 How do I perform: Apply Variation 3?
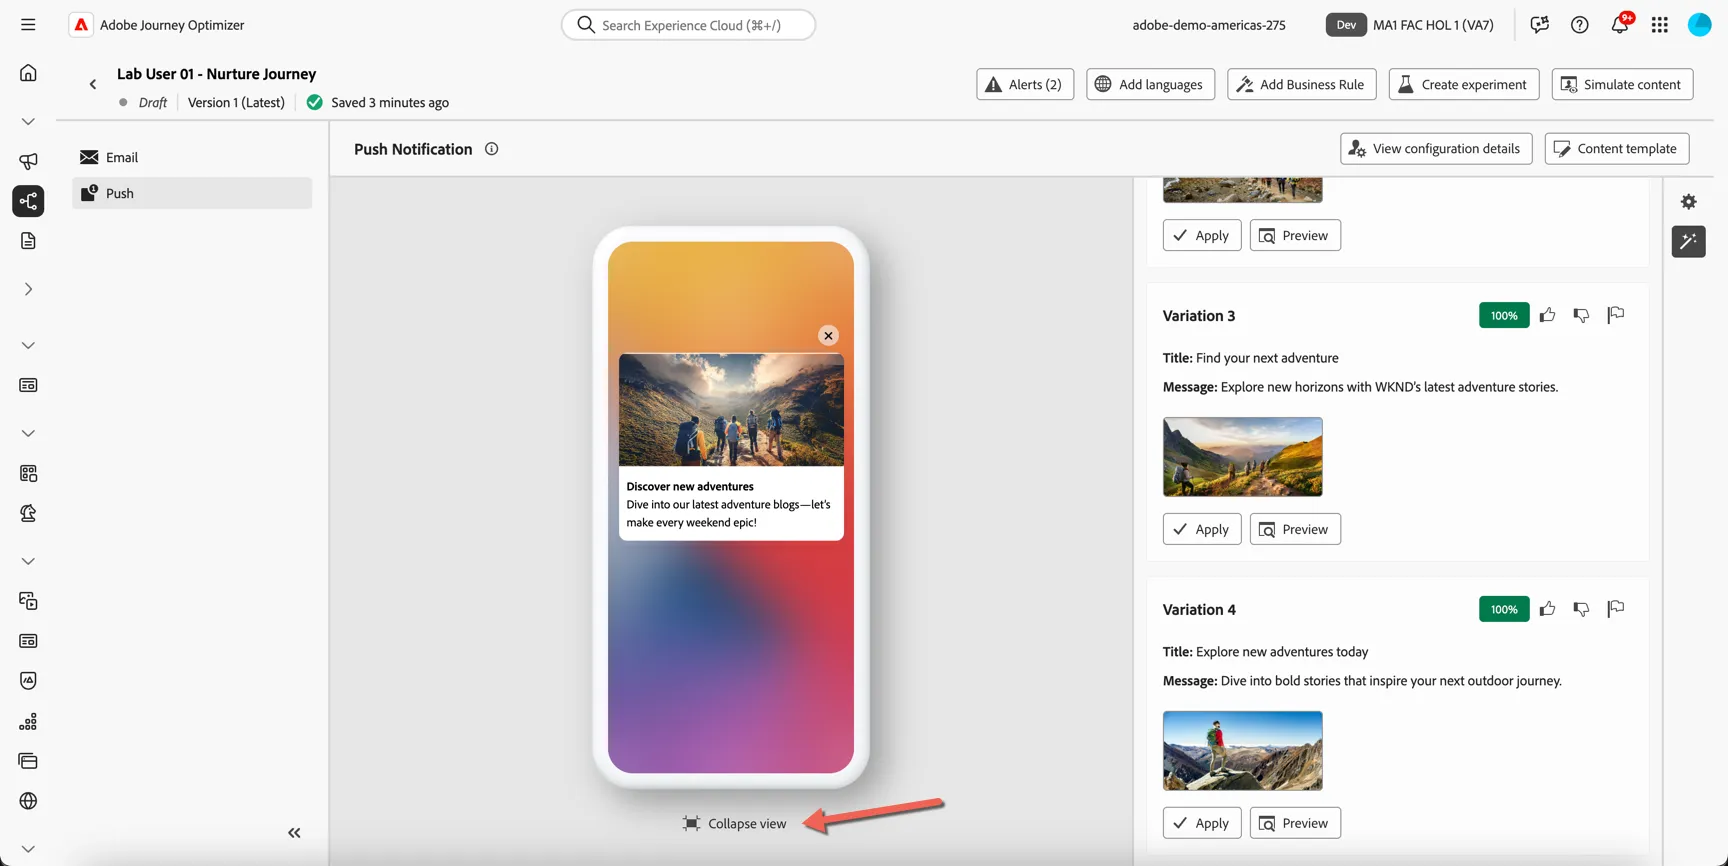coord(1202,529)
